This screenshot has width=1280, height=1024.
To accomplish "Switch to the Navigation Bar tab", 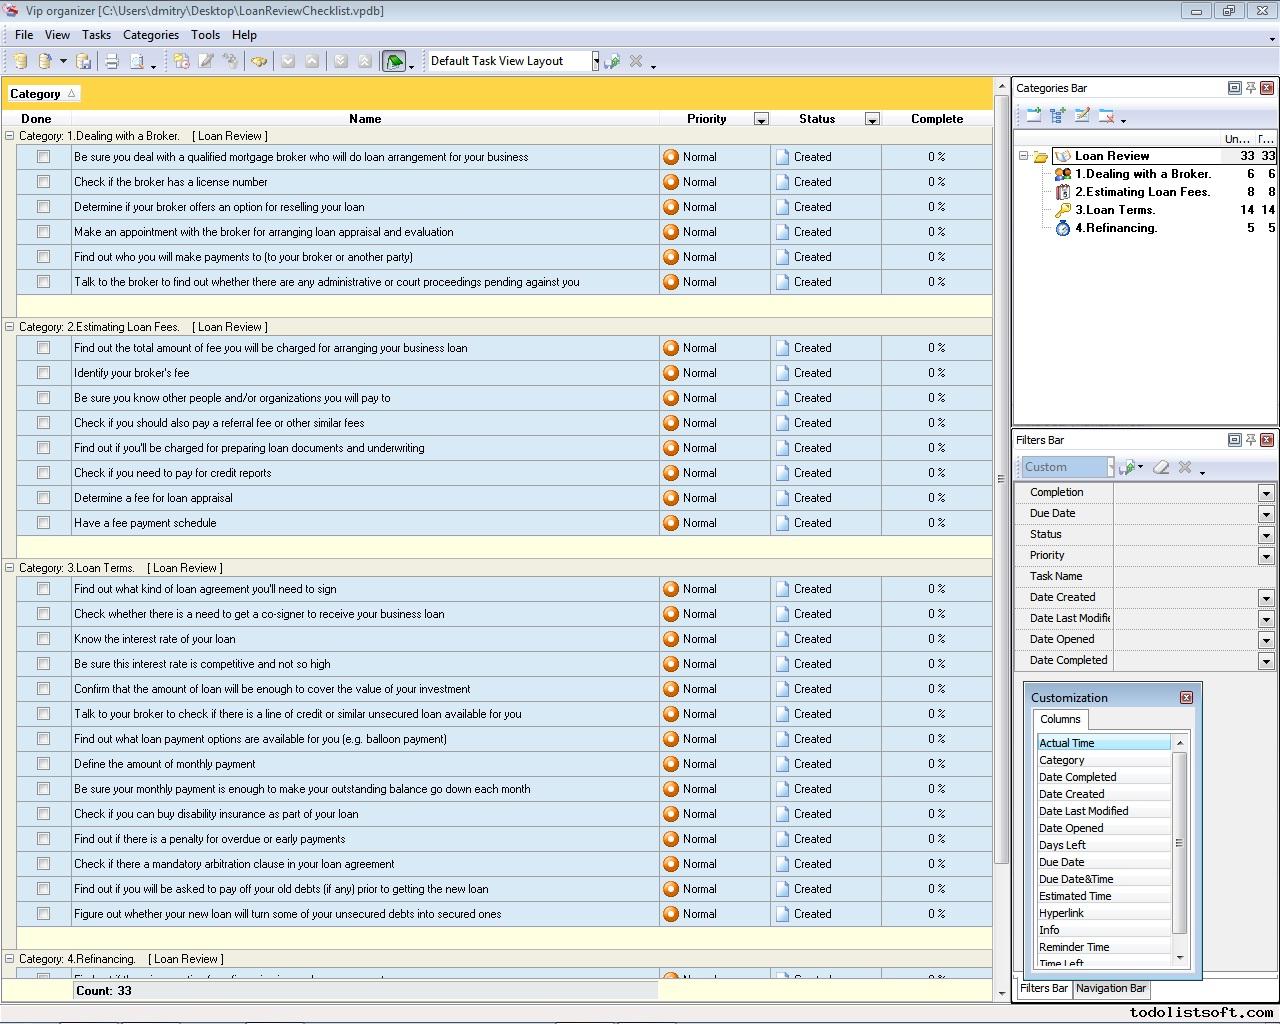I will (1110, 989).
